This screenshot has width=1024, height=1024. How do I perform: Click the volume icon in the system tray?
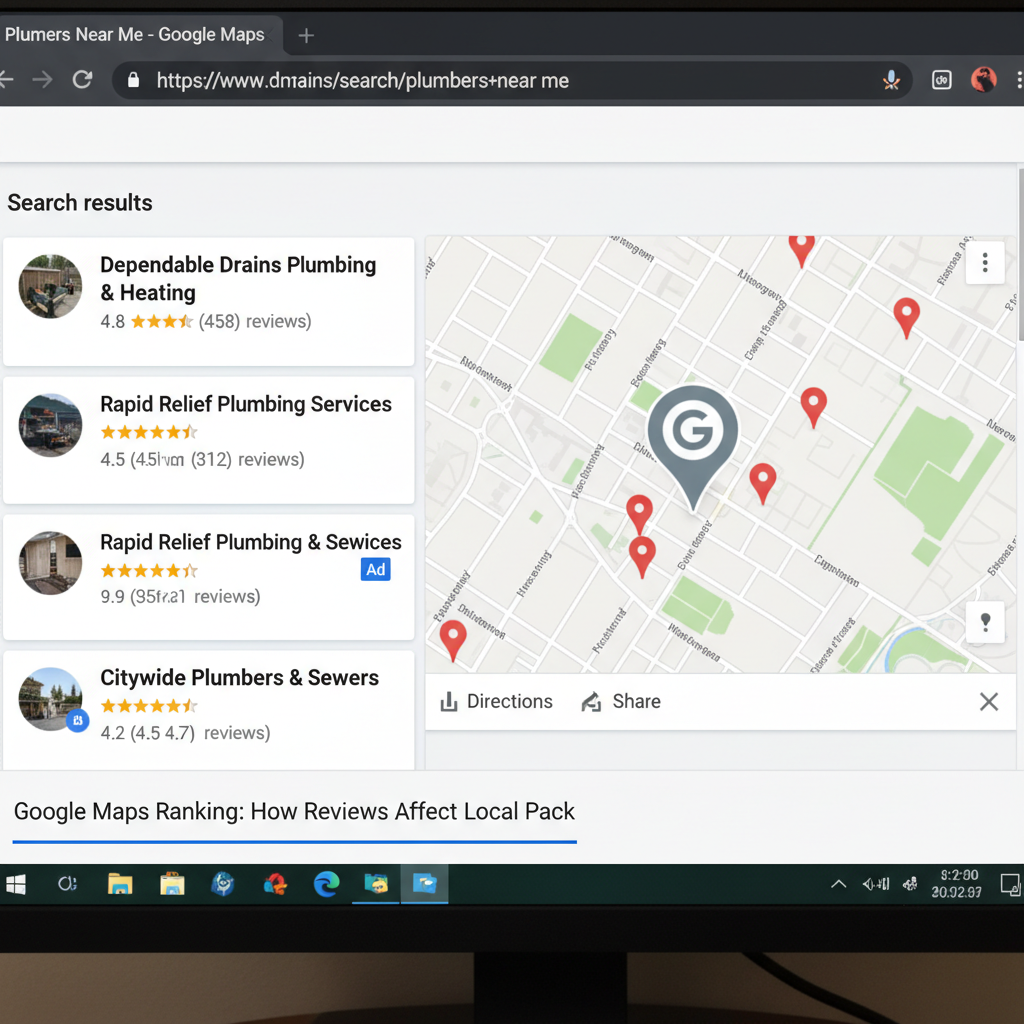pyautogui.click(x=876, y=884)
